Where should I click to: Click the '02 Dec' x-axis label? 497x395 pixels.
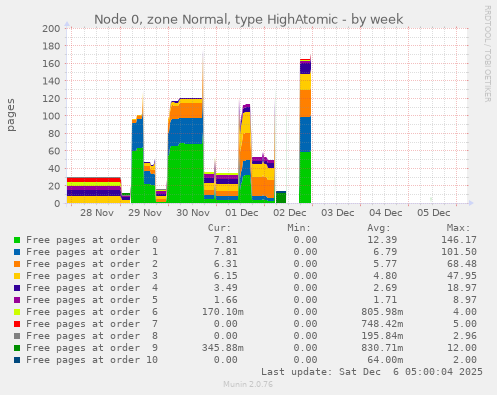click(290, 213)
